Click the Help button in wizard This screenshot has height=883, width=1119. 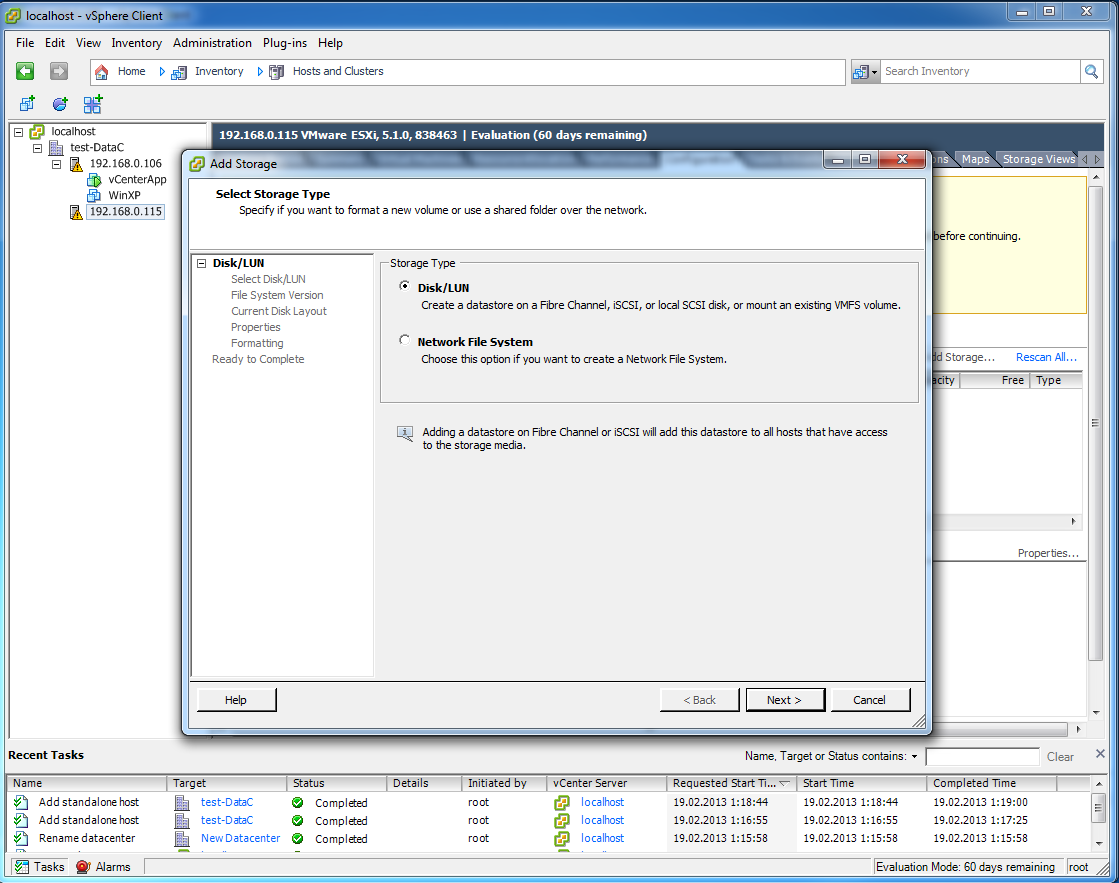(x=236, y=700)
